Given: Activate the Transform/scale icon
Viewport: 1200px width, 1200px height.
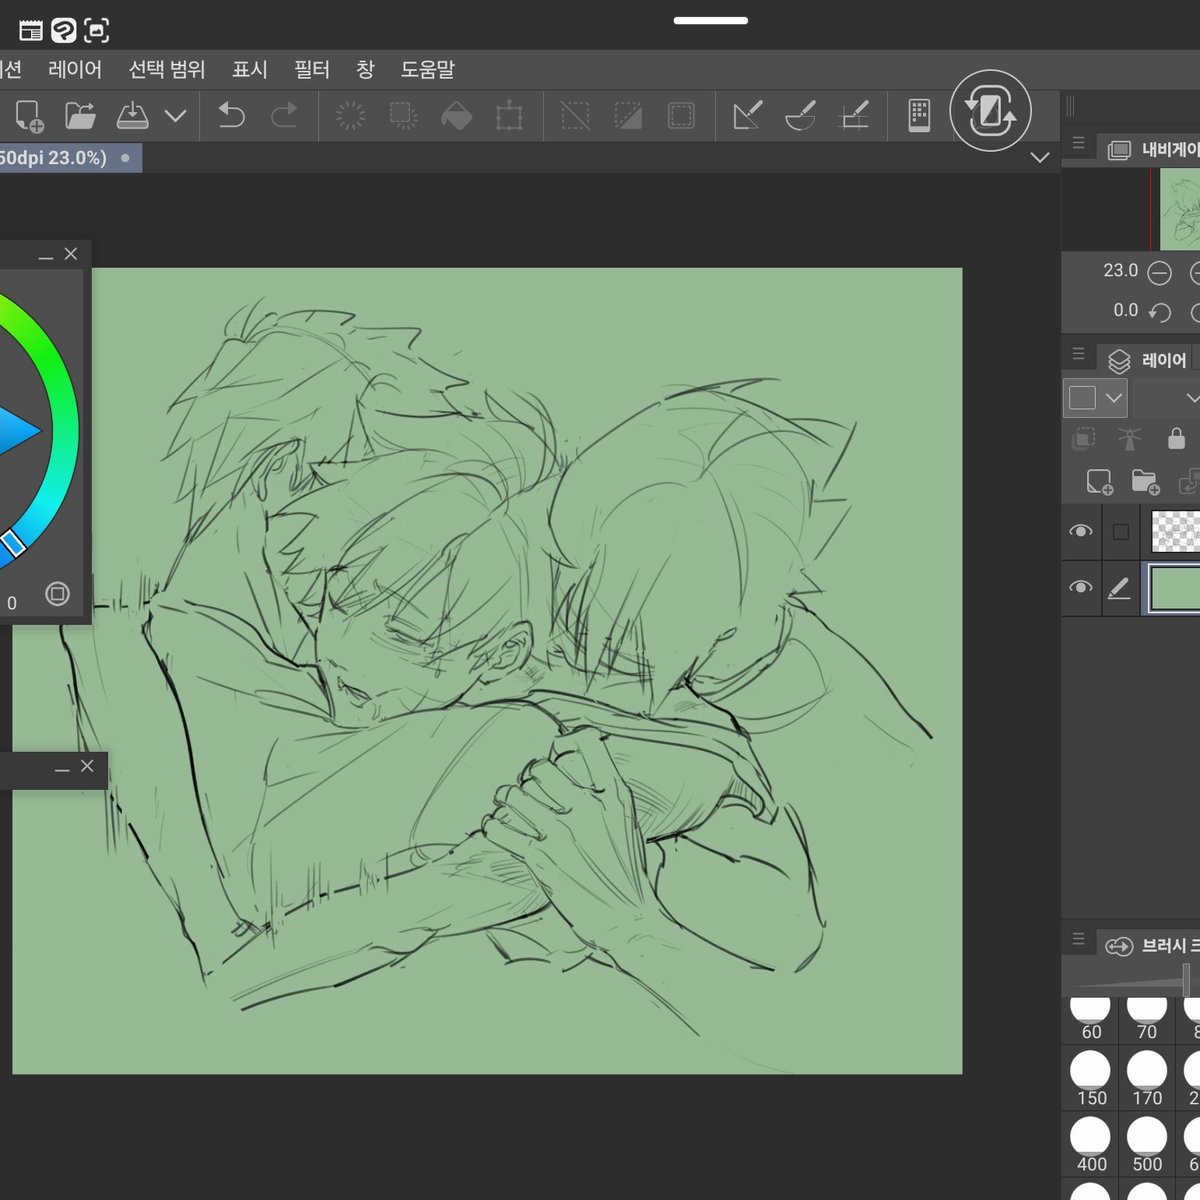Looking at the screenshot, I should [509, 116].
